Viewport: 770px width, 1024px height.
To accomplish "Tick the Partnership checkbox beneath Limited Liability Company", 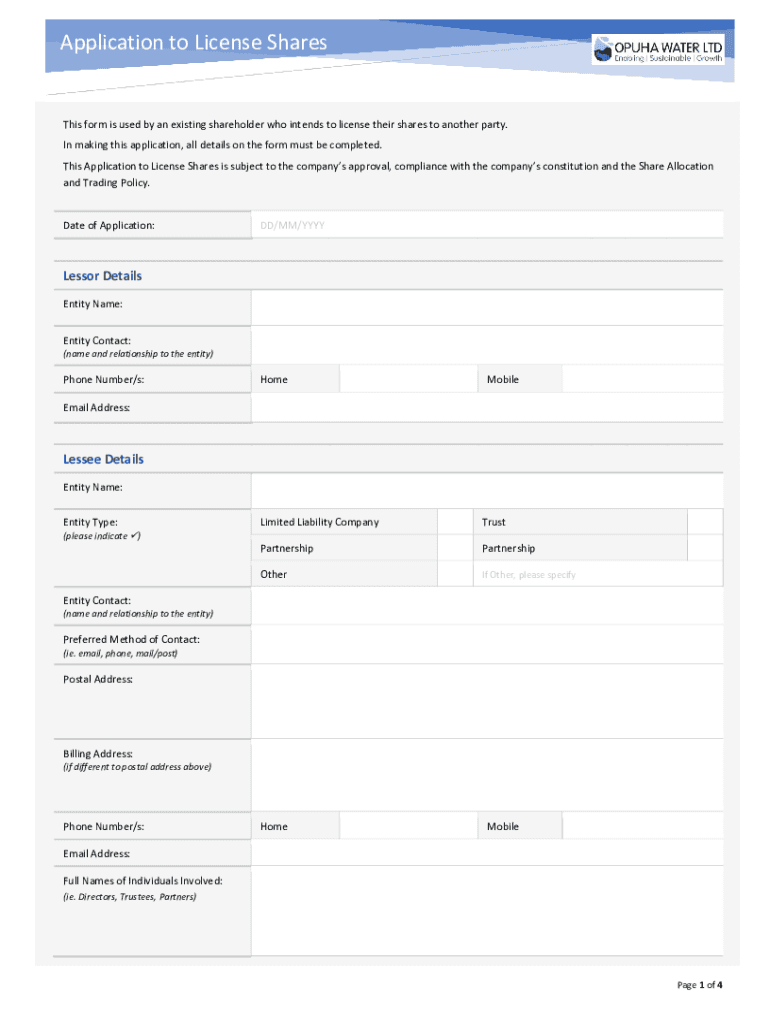I will pyautogui.click(x=454, y=548).
